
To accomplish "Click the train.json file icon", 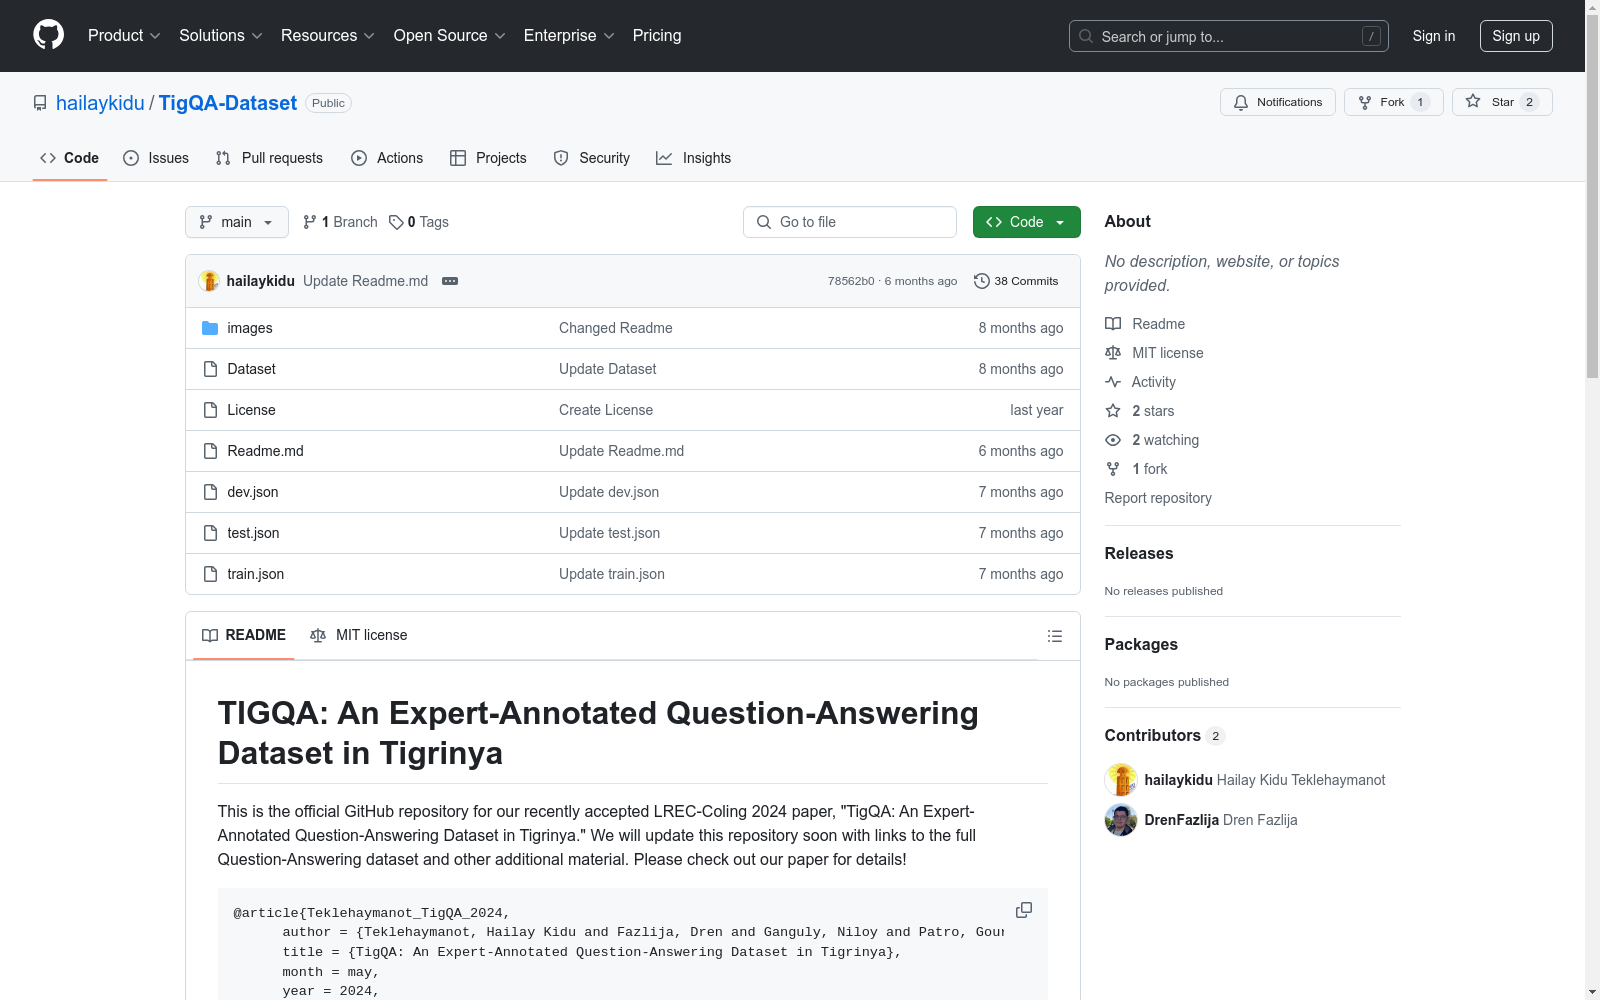I will point(210,574).
